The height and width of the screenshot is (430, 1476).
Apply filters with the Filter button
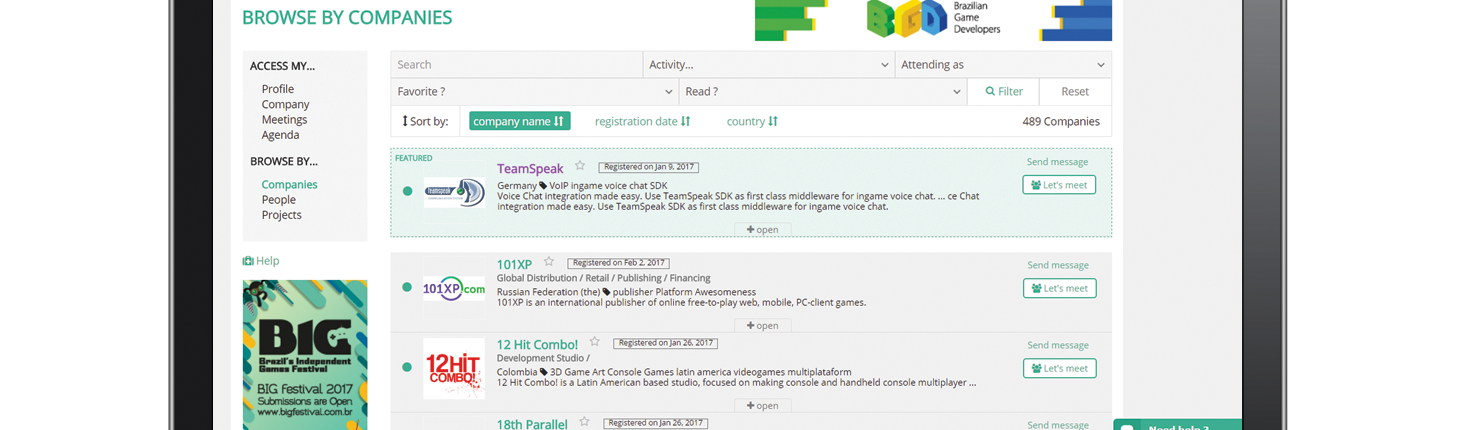coord(1004,92)
